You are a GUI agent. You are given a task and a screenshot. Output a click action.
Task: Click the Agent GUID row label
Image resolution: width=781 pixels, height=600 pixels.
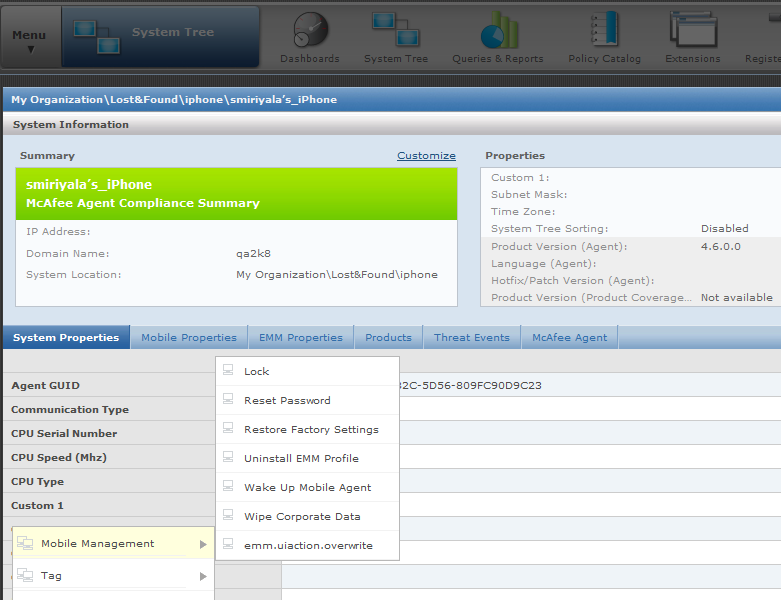coord(45,385)
